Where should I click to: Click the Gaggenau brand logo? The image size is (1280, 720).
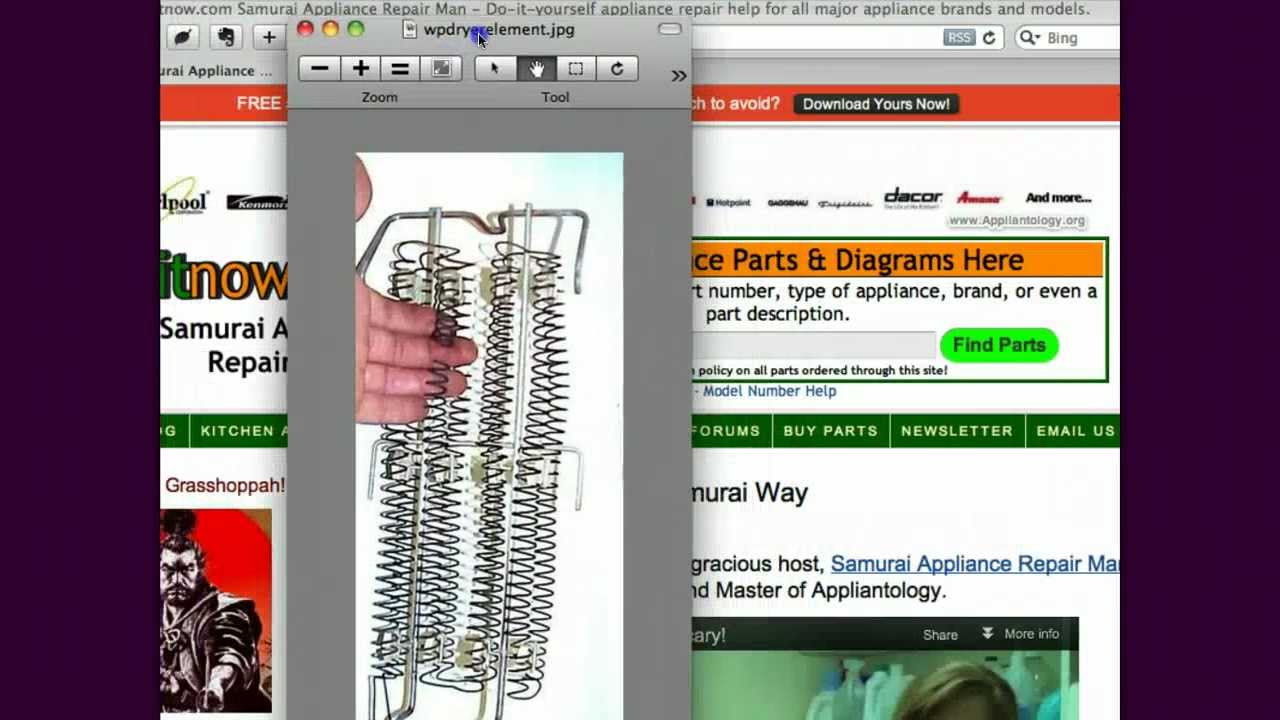(787, 203)
